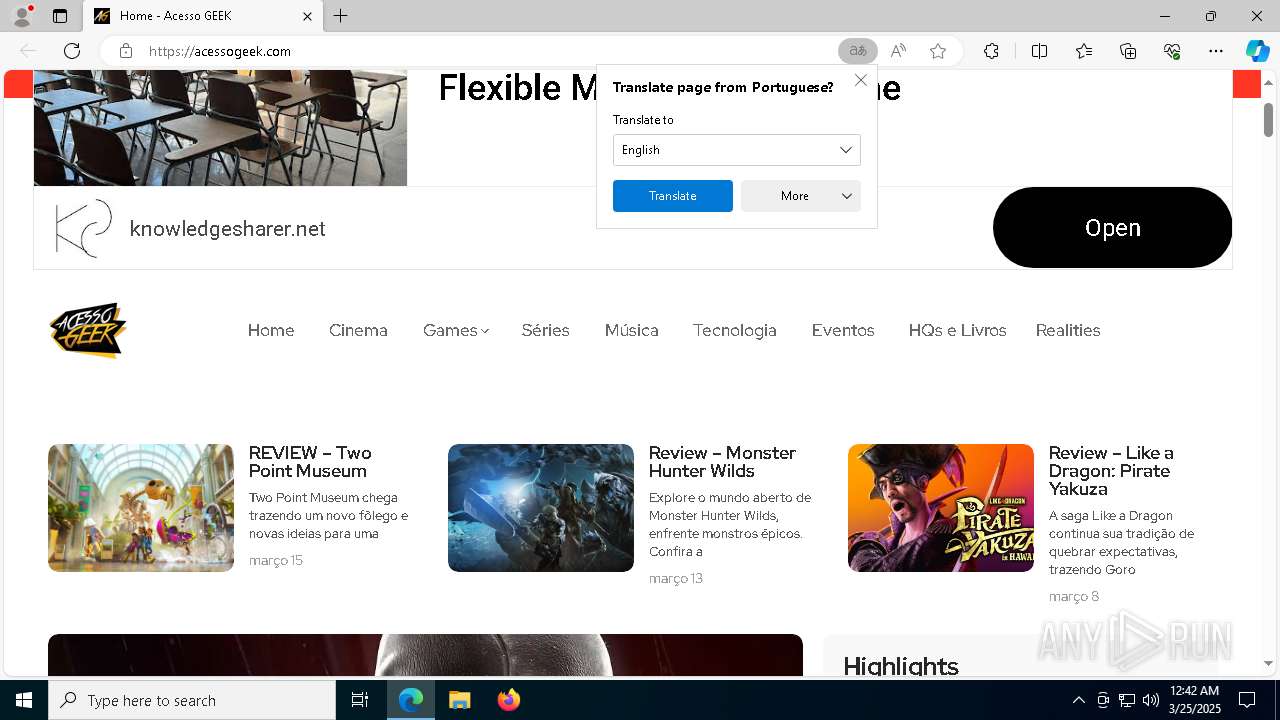Close the translate popup
The height and width of the screenshot is (720, 1280).
[861, 80]
